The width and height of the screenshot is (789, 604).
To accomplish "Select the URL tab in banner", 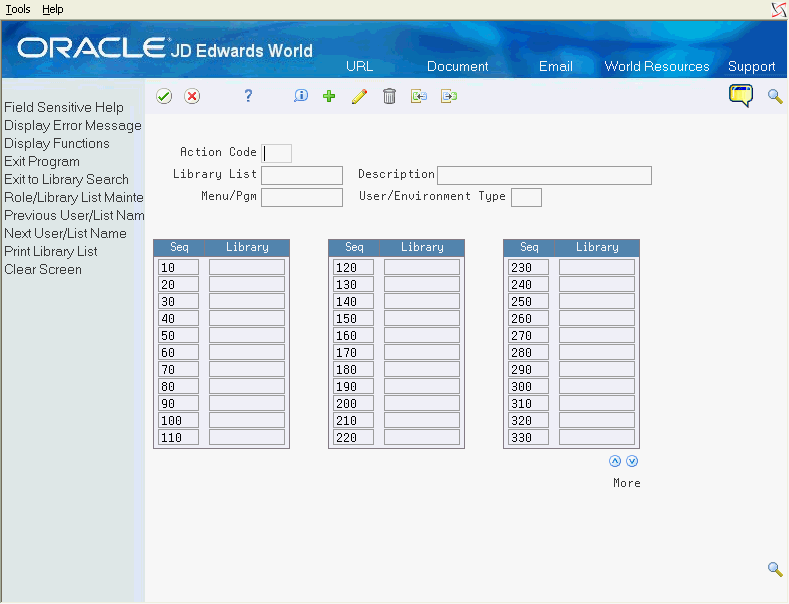I will click(359, 66).
